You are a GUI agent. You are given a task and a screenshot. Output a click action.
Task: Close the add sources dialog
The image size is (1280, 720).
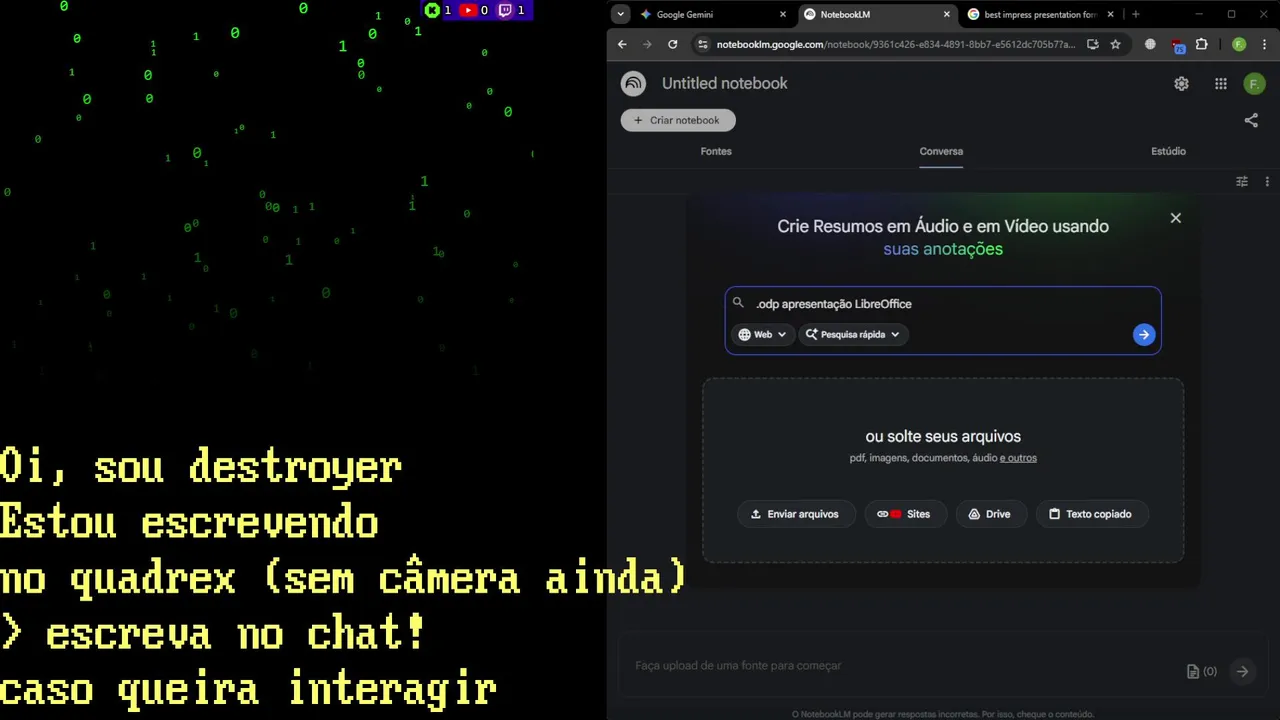pos(1176,218)
